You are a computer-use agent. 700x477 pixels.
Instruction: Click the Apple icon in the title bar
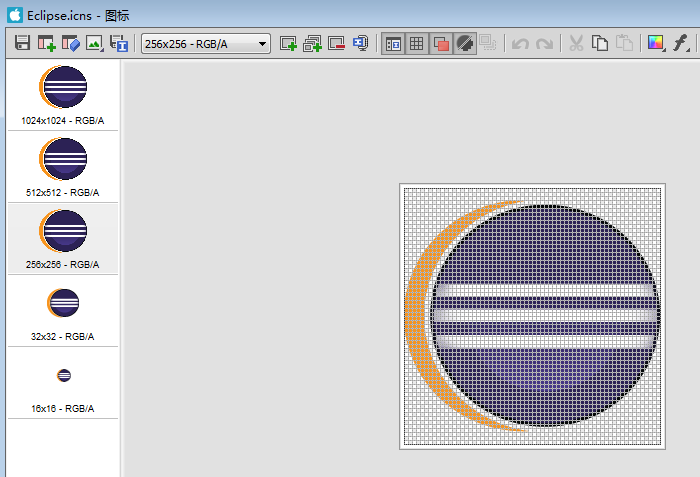click(15, 15)
